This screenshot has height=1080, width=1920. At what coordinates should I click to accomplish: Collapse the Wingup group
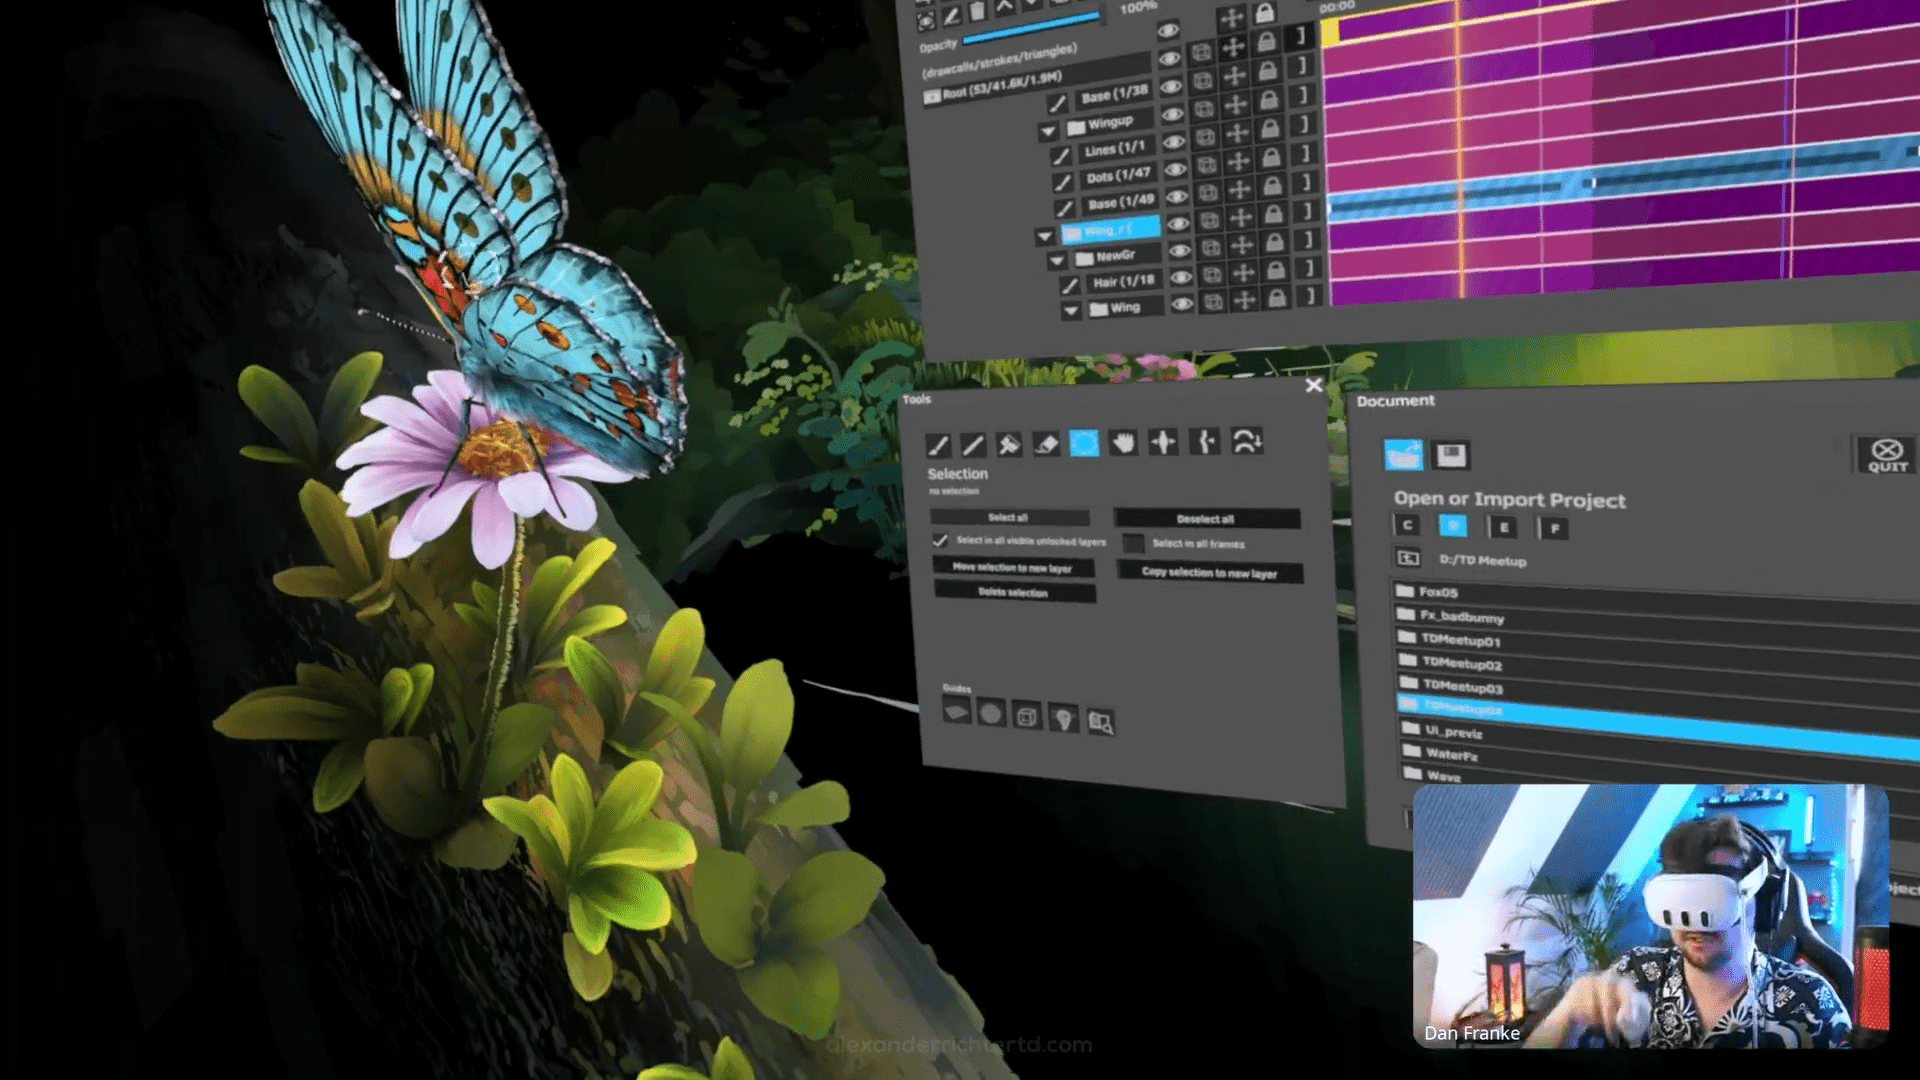click(x=1048, y=131)
